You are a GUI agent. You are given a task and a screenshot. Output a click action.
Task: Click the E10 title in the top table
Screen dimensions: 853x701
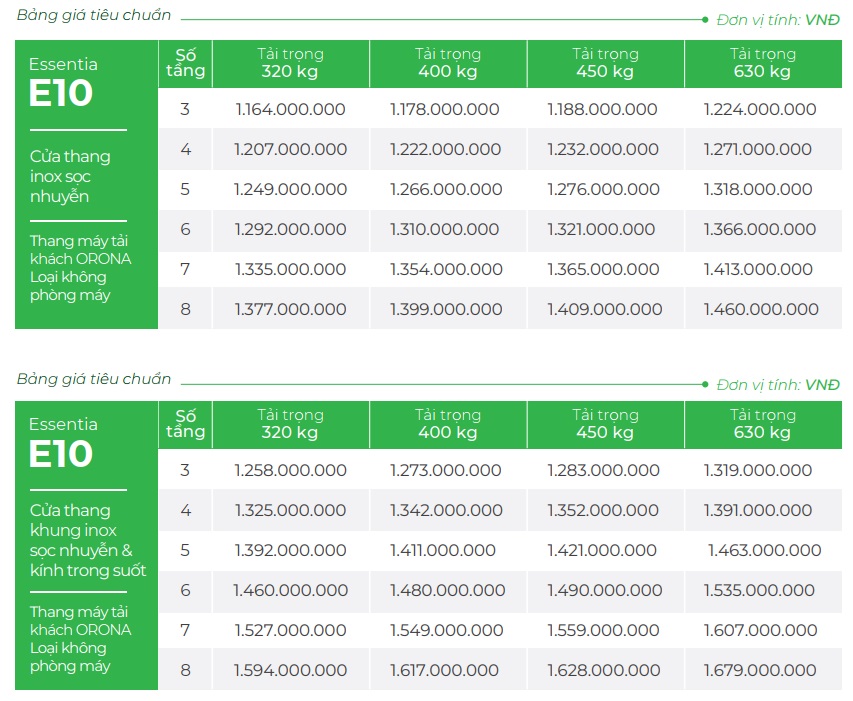(x=61, y=93)
